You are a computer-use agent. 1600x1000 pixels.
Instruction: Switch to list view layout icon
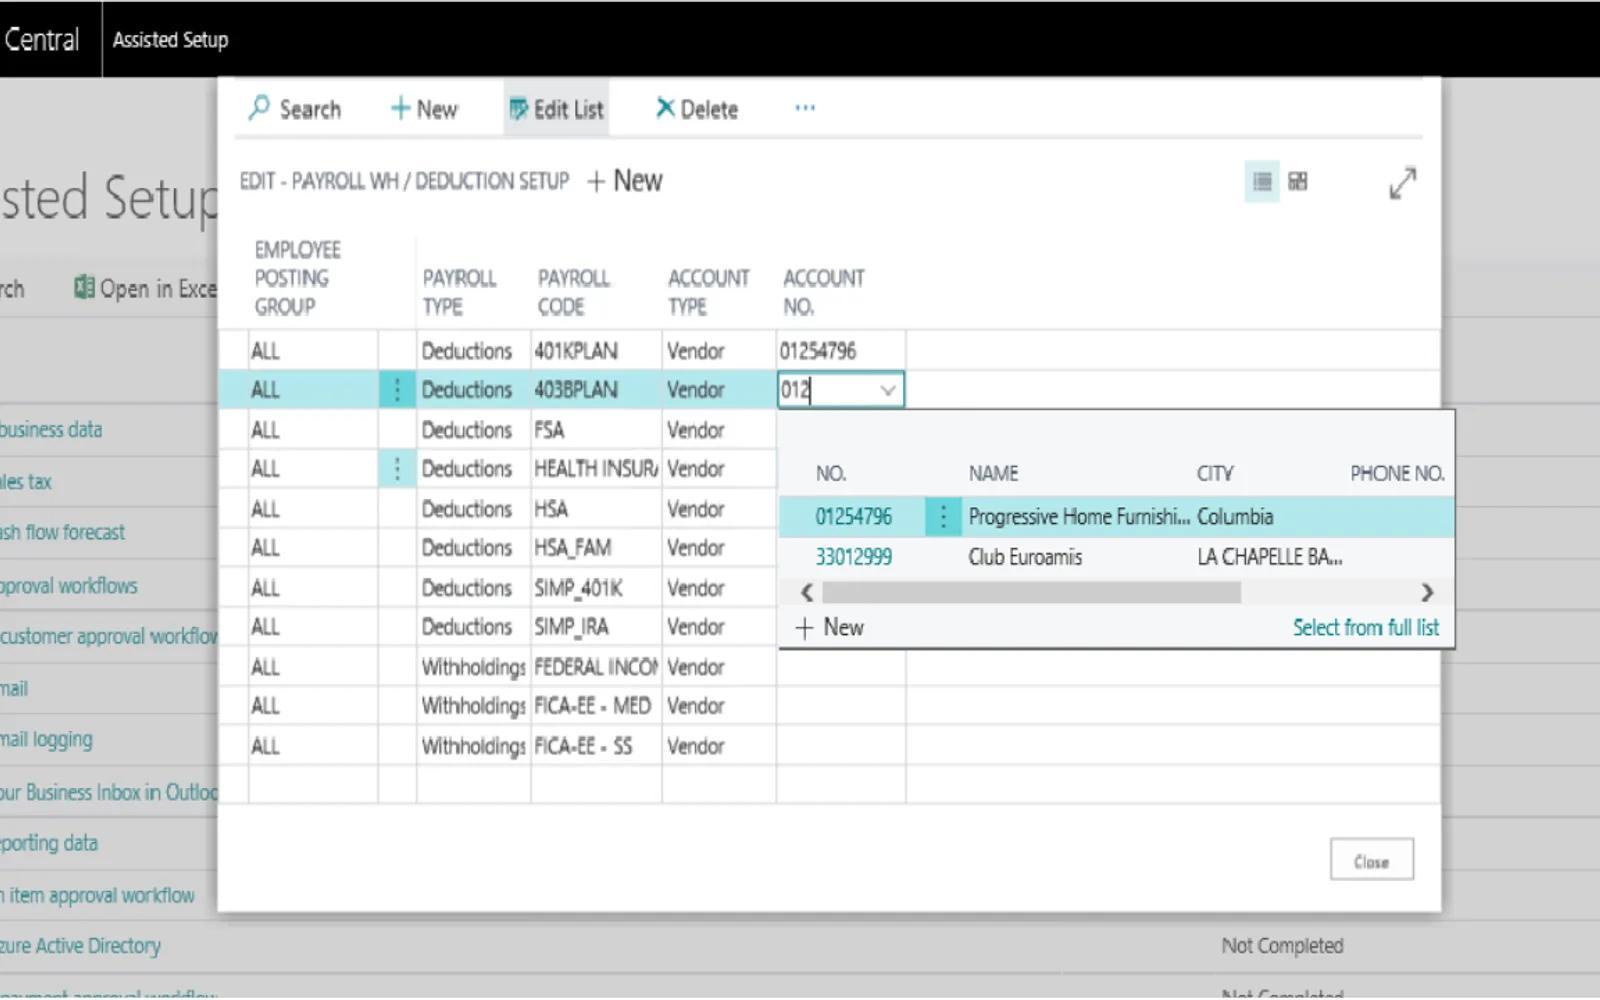pyautogui.click(x=1262, y=181)
